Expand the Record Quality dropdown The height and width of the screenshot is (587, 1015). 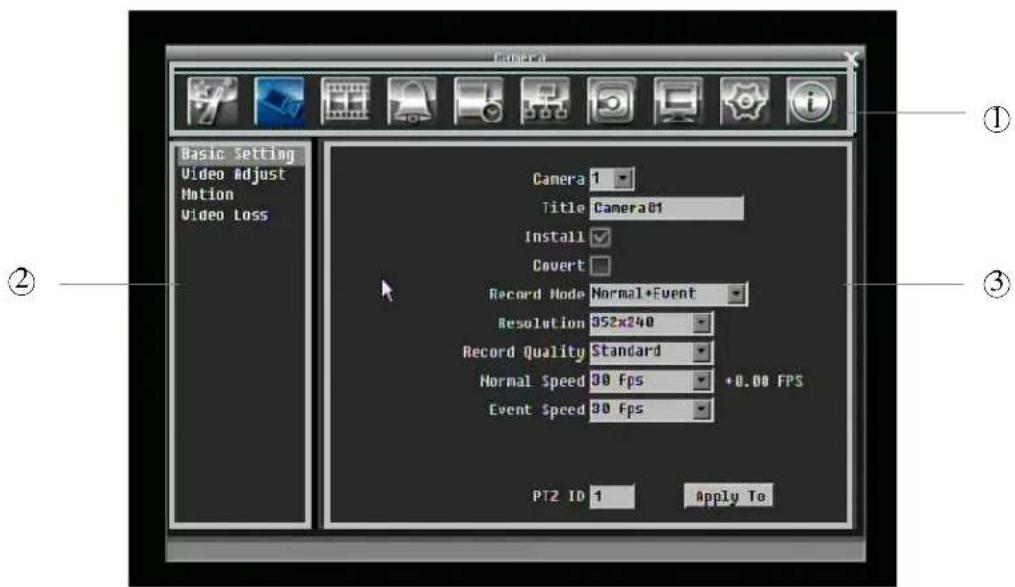point(651,351)
